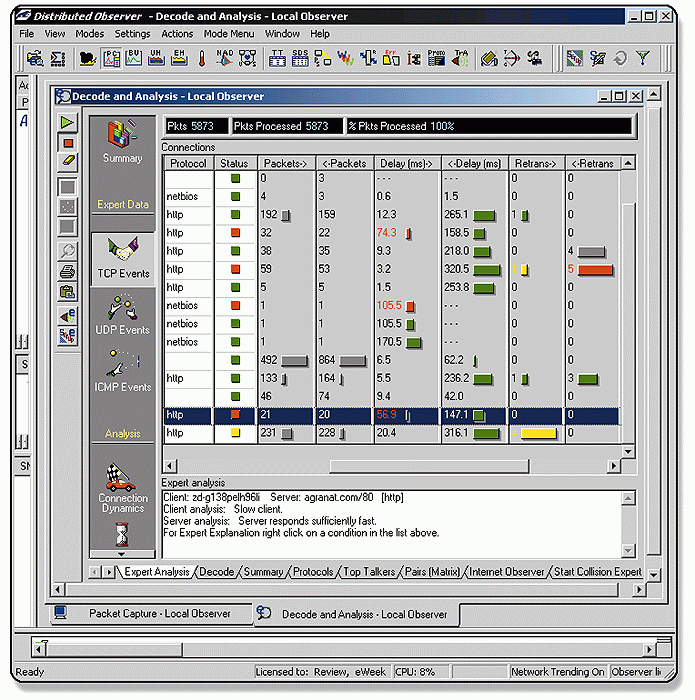695x700 pixels.
Task: Click the red stop square button
Action: [67, 142]
